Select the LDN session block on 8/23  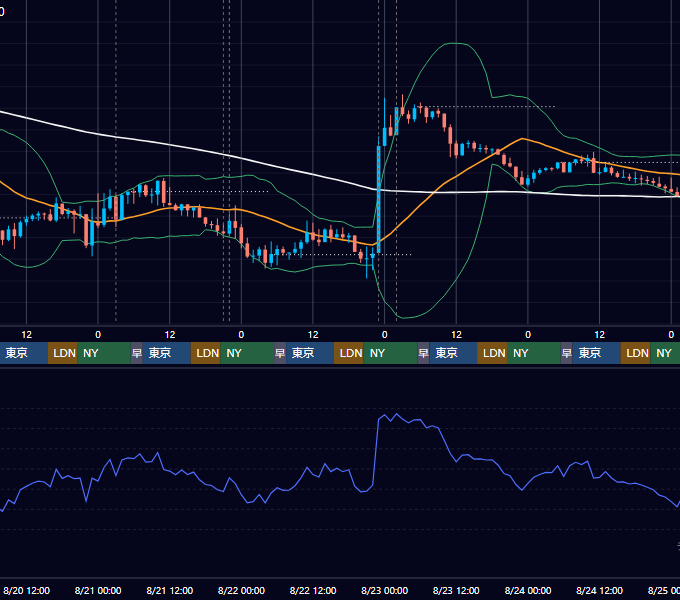pos(492,353)
